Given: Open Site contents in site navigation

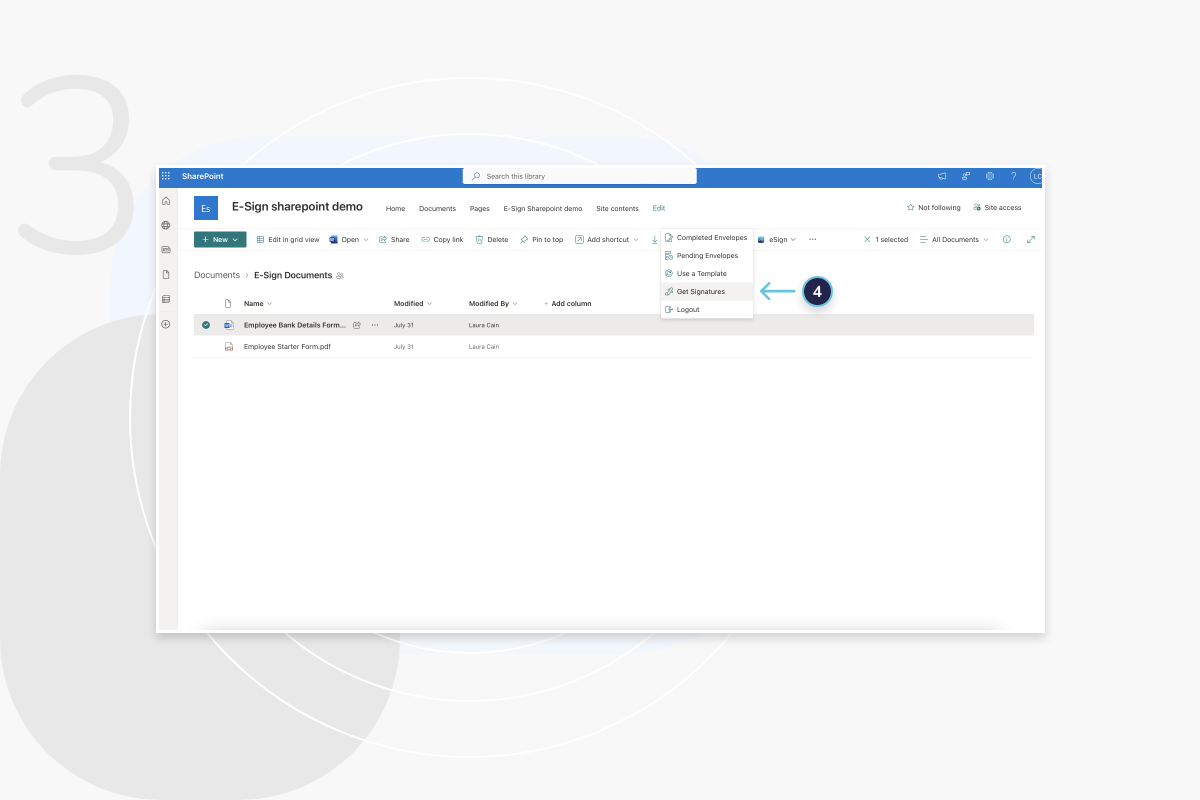Looking at the screenshot, I should click(617, 209).
